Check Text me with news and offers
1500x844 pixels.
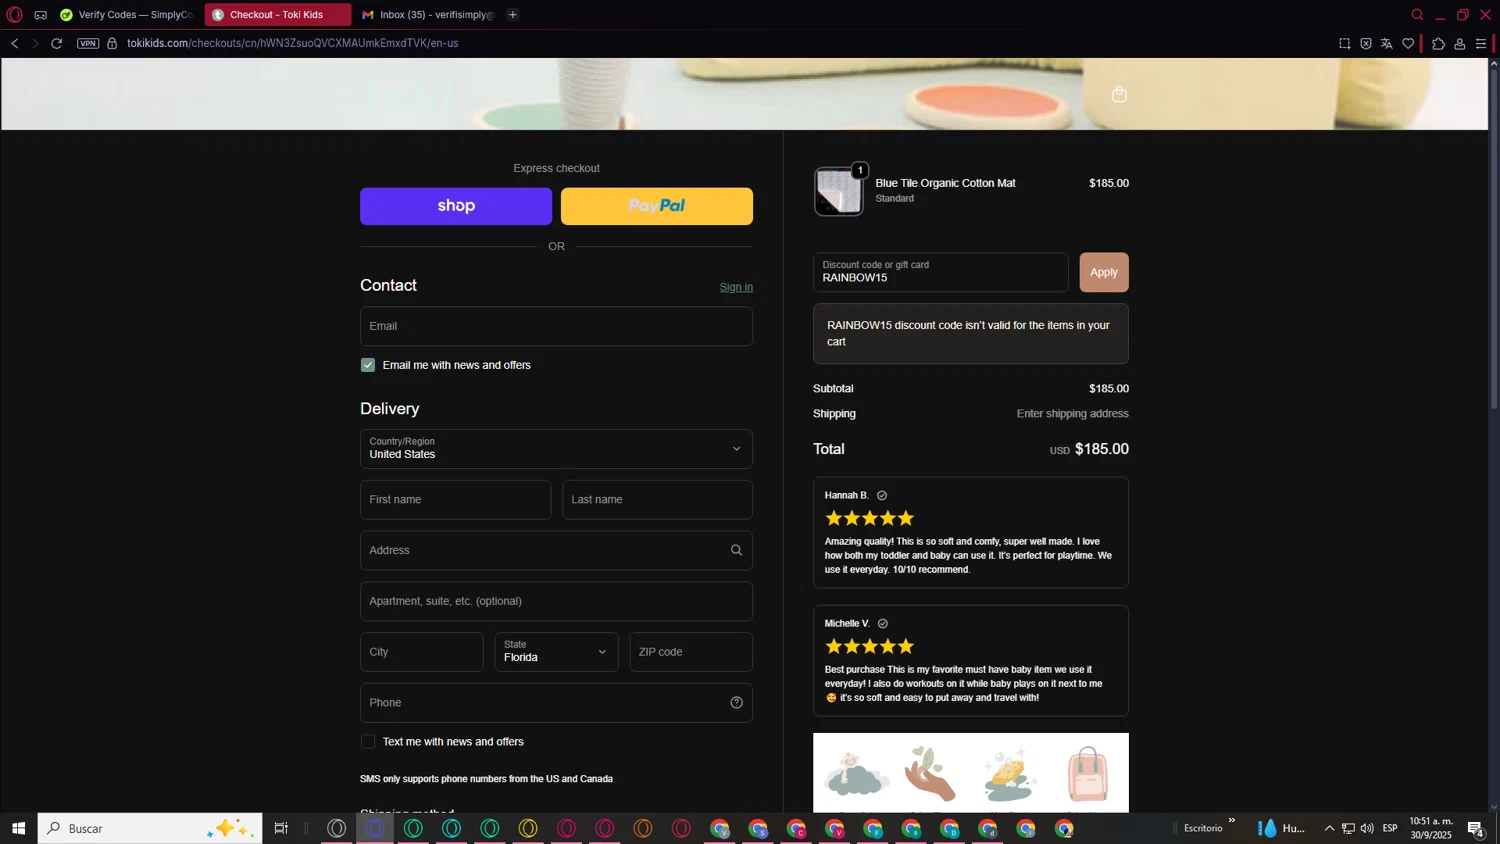point(368,742)
